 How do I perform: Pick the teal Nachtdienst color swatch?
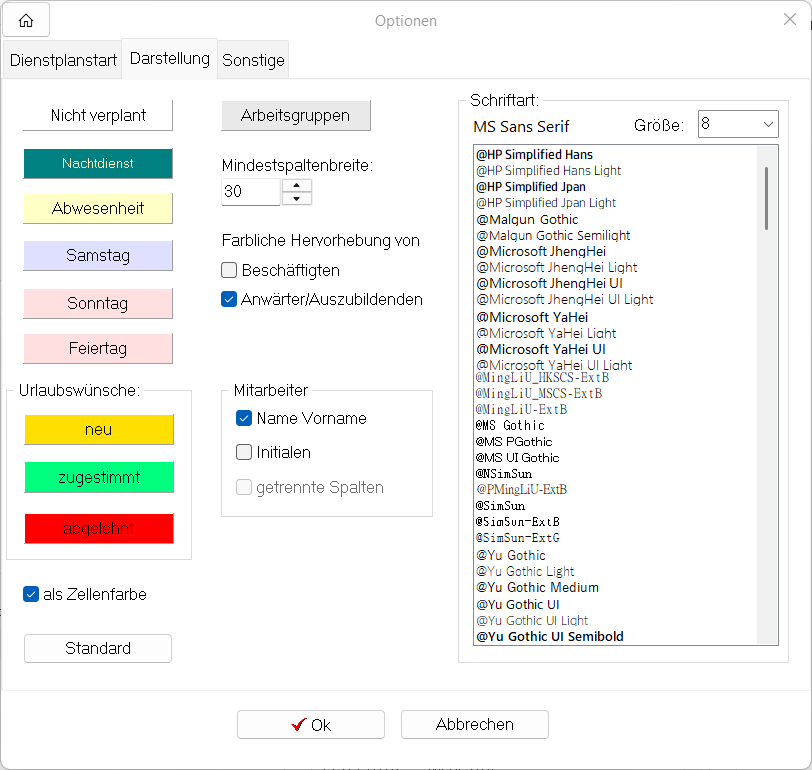[x=98, y=163]
